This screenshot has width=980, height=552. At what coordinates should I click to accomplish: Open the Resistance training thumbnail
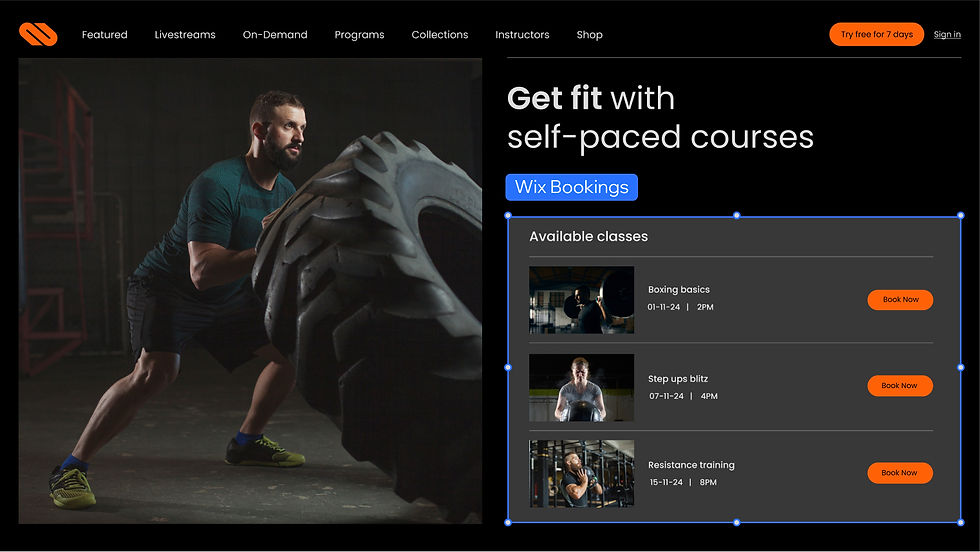tap(581, 473)
